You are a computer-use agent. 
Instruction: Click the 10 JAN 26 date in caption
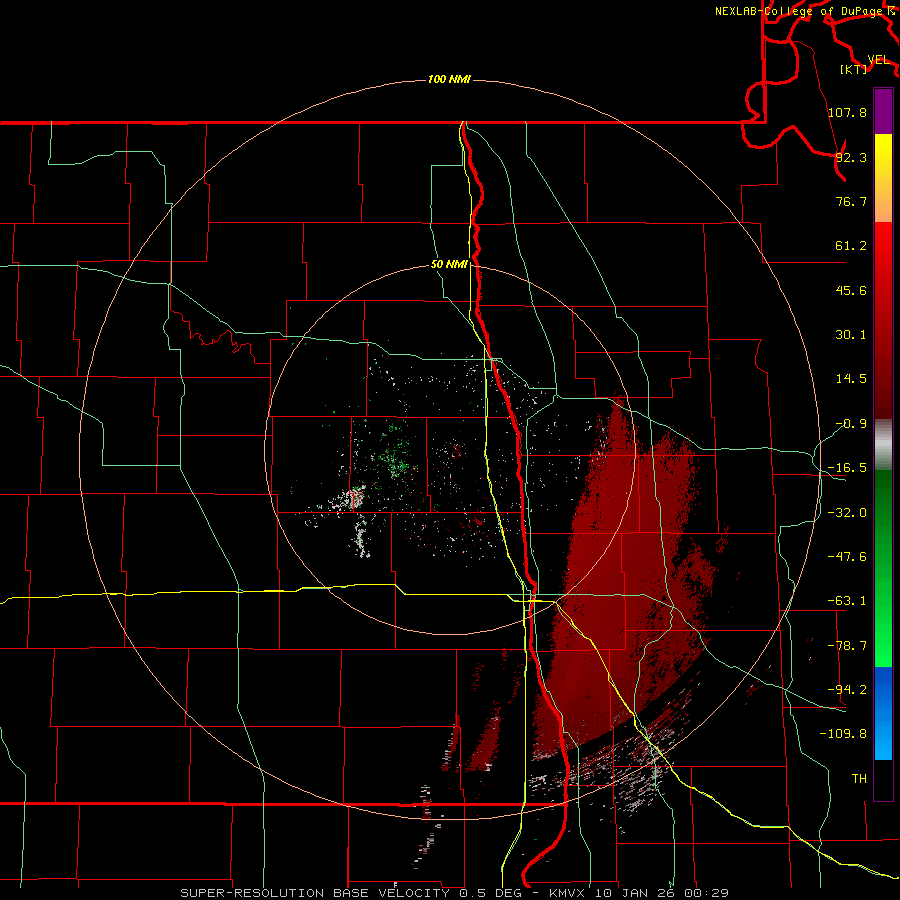637,893
